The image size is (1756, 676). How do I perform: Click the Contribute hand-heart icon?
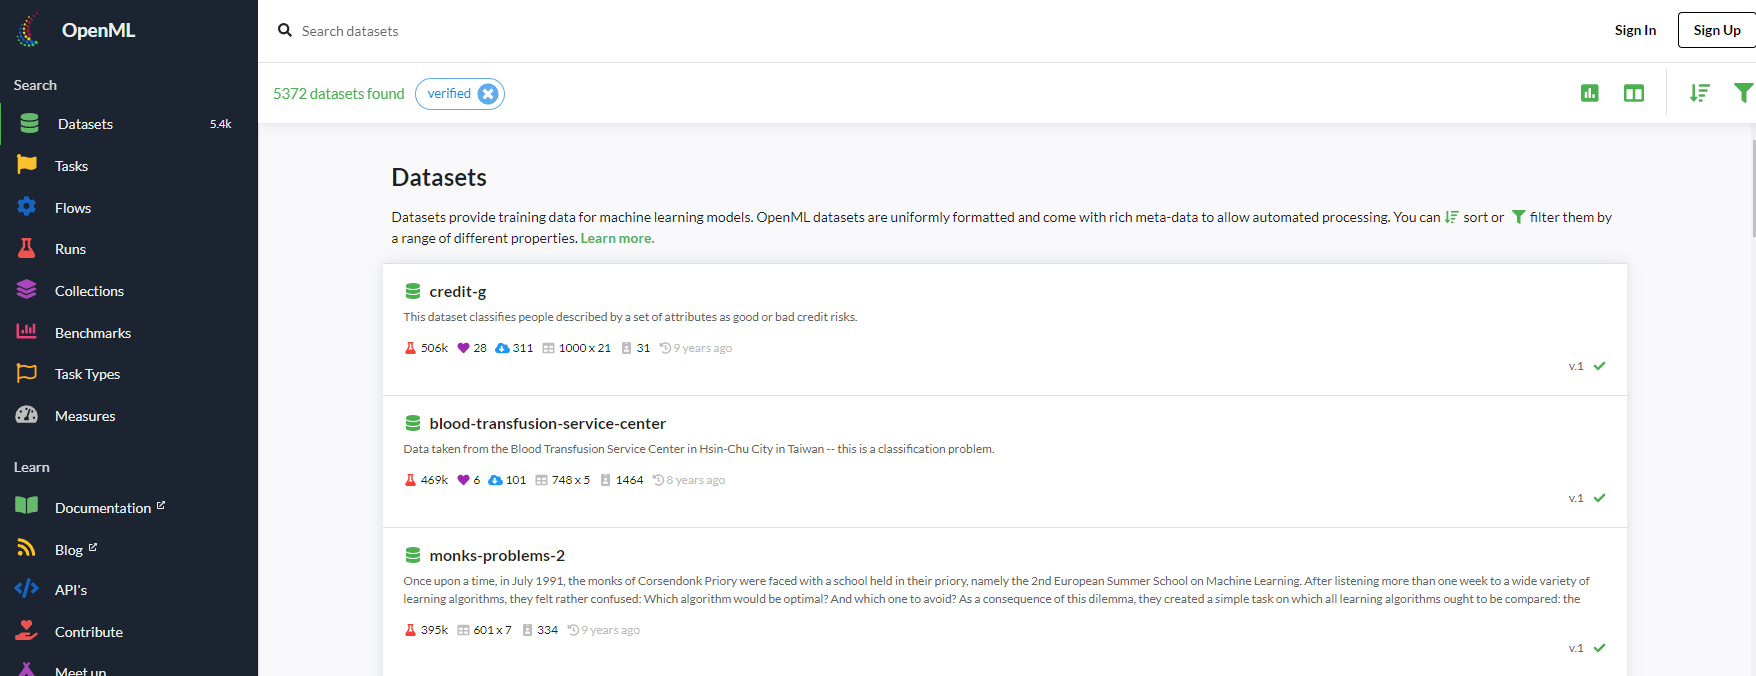click(x=27, y=630)
